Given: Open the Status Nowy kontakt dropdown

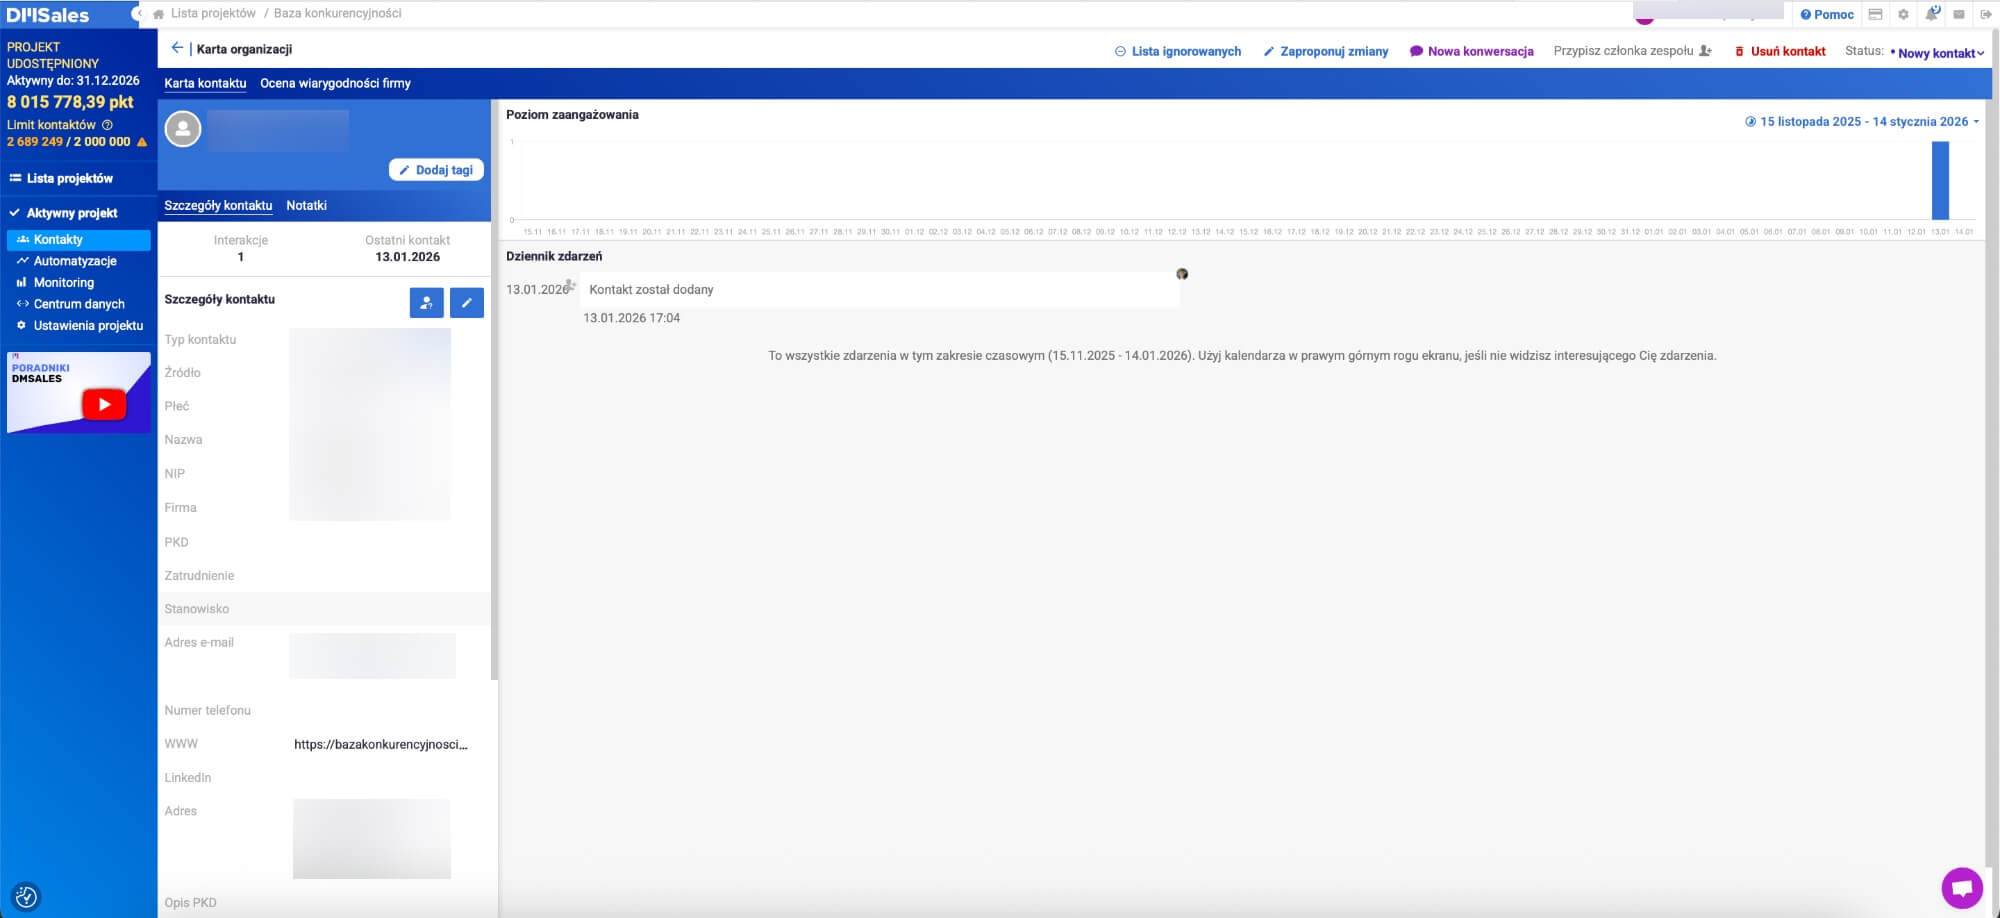Looking at the screenshot, I should 1939,53.
